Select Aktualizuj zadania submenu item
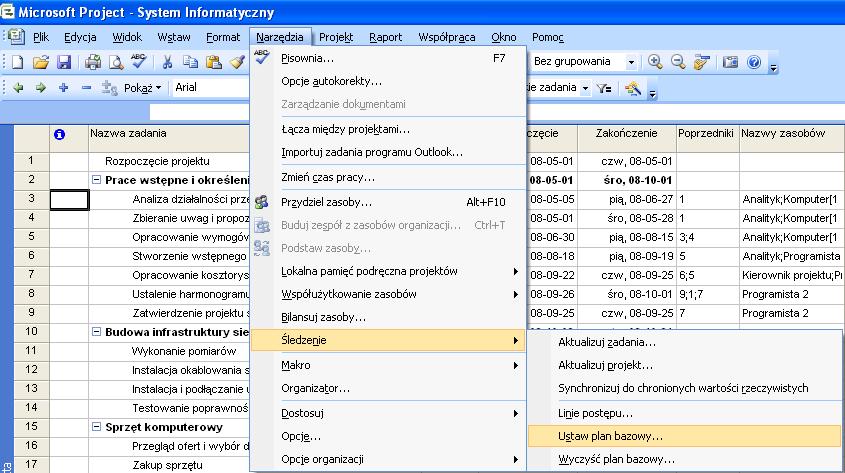 (684, 342)
